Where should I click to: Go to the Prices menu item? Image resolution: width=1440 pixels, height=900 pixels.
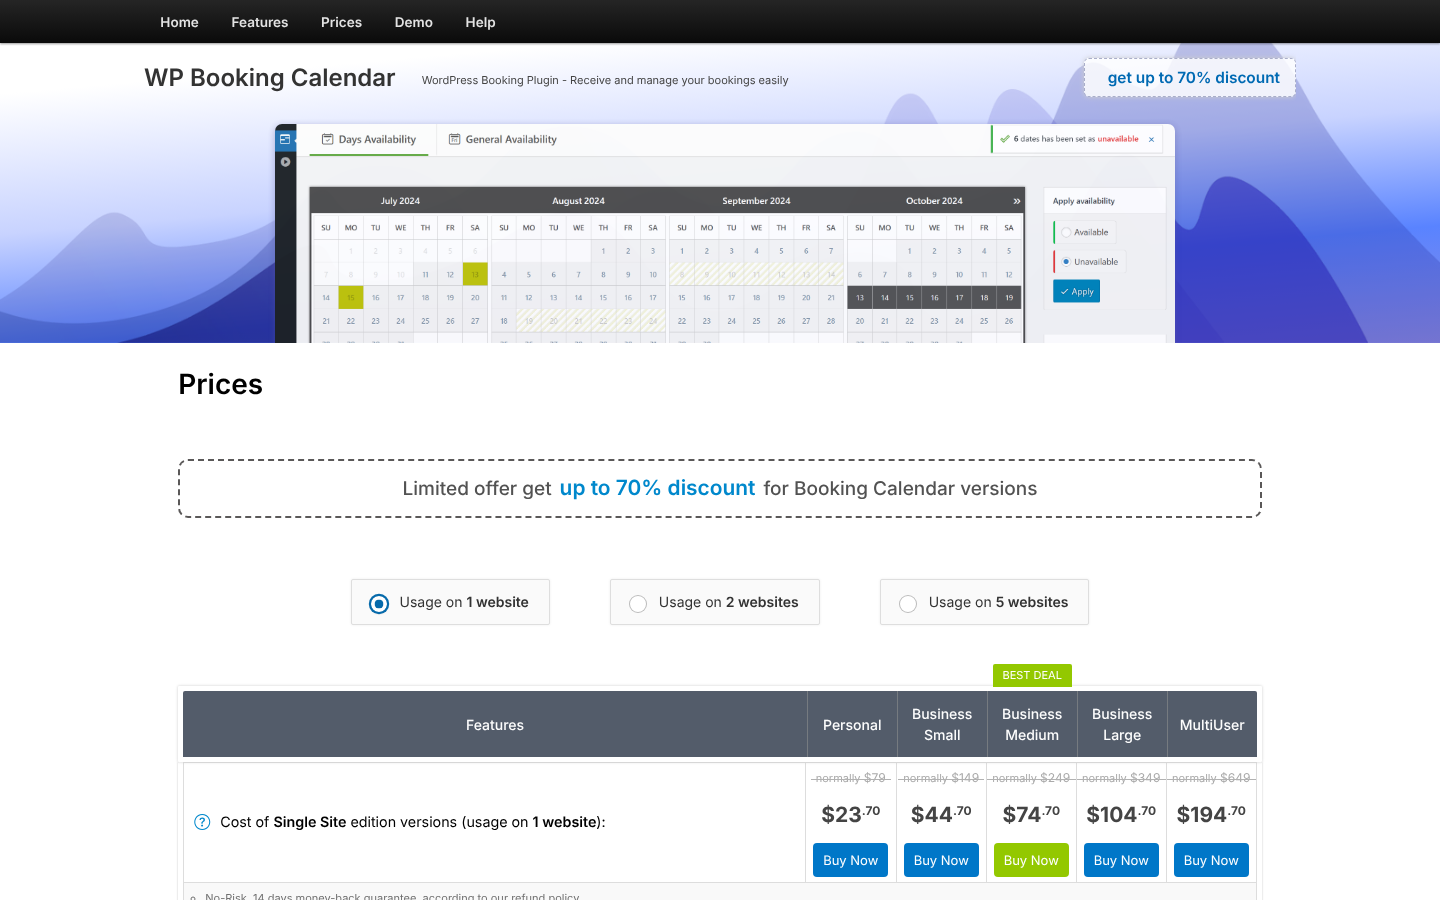pos(341,22)
